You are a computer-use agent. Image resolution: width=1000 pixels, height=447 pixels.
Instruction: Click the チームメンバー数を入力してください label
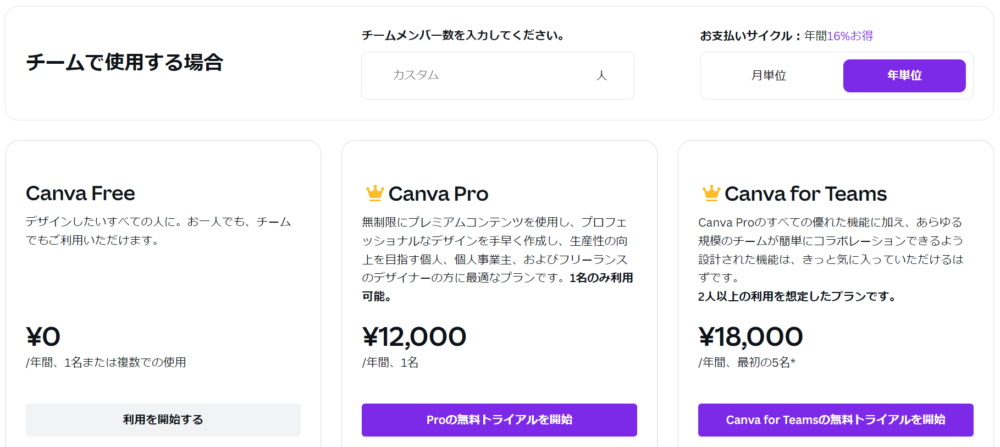(x=462, y=35)
